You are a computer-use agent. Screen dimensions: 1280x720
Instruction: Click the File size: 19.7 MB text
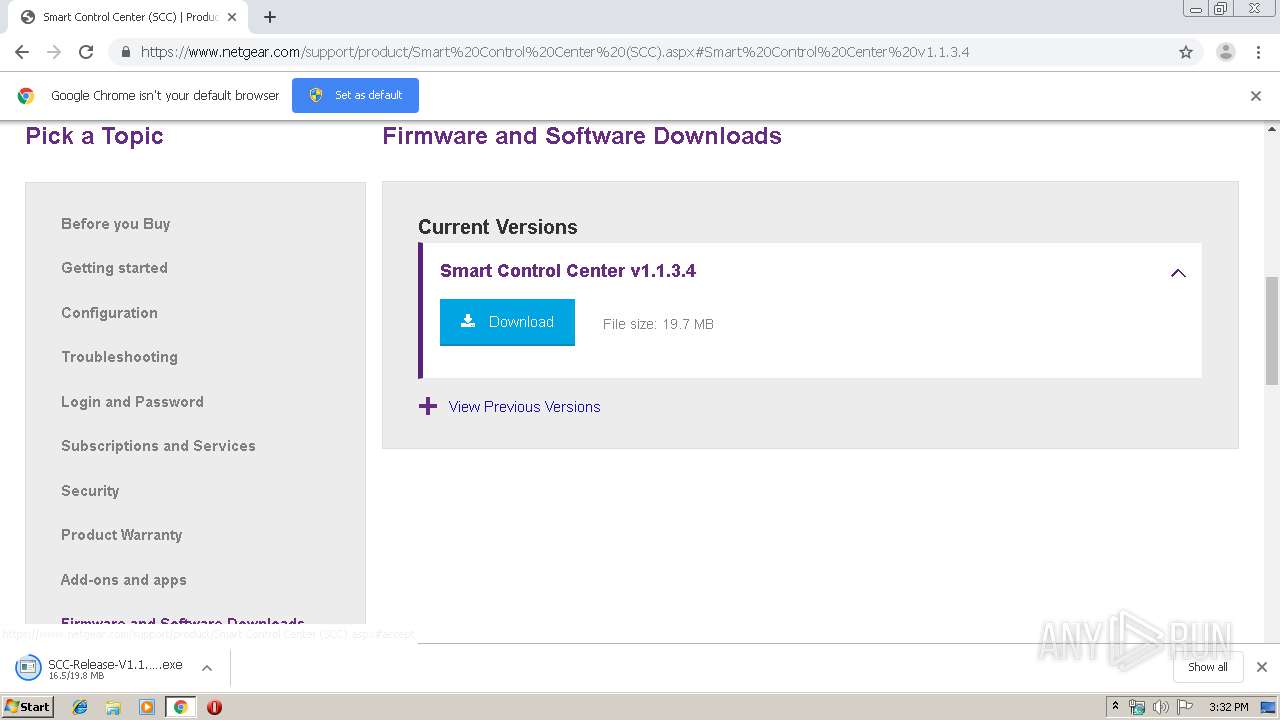(x=658, y=324)
